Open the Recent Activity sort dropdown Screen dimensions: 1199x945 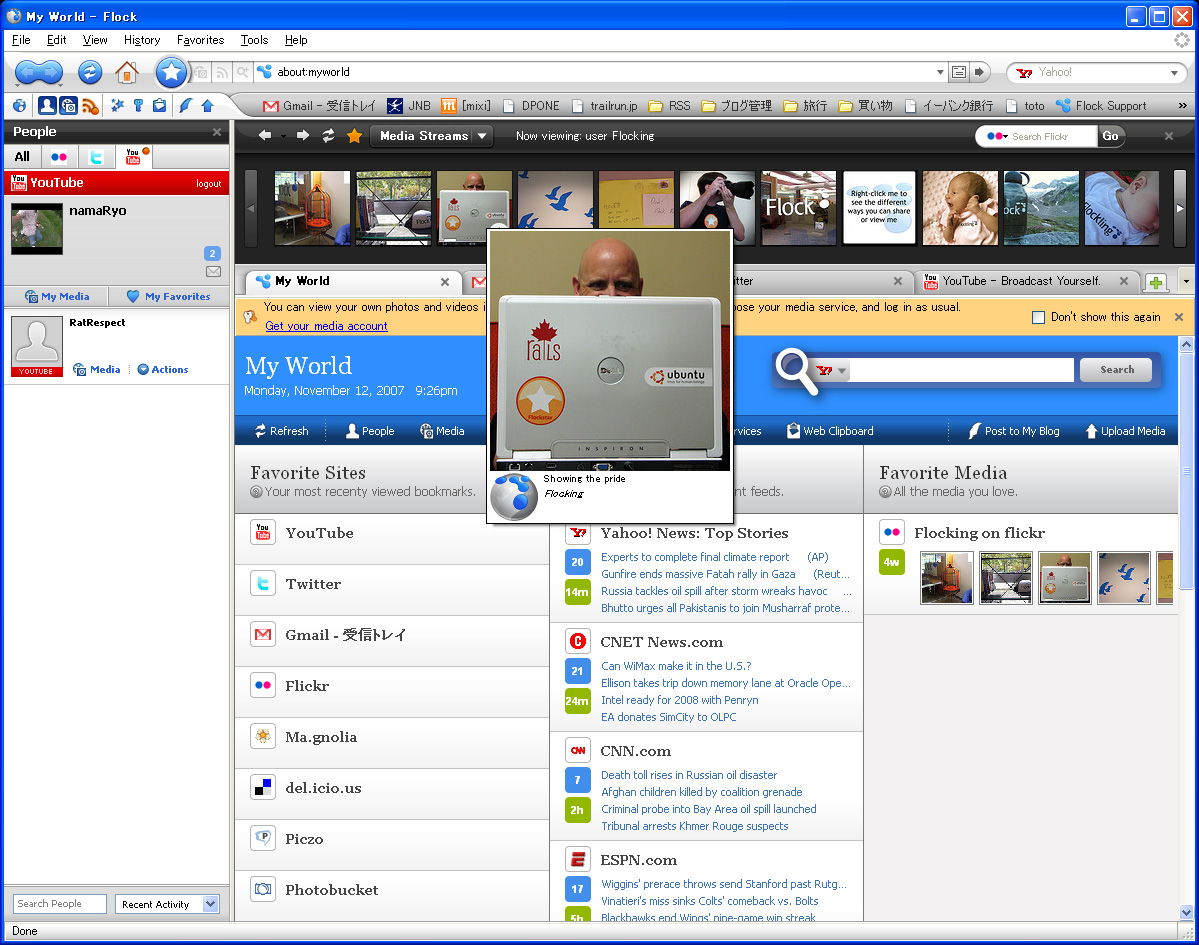166,904
